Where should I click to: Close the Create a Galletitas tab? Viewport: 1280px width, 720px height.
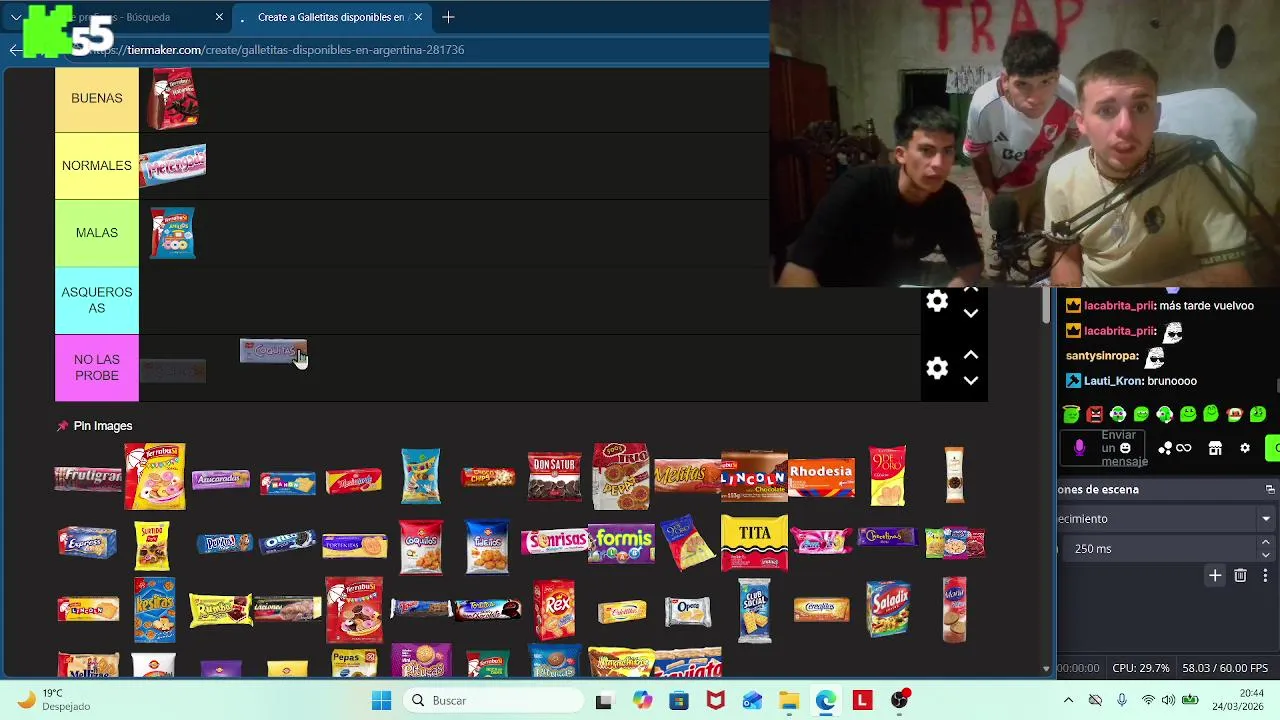418,17
